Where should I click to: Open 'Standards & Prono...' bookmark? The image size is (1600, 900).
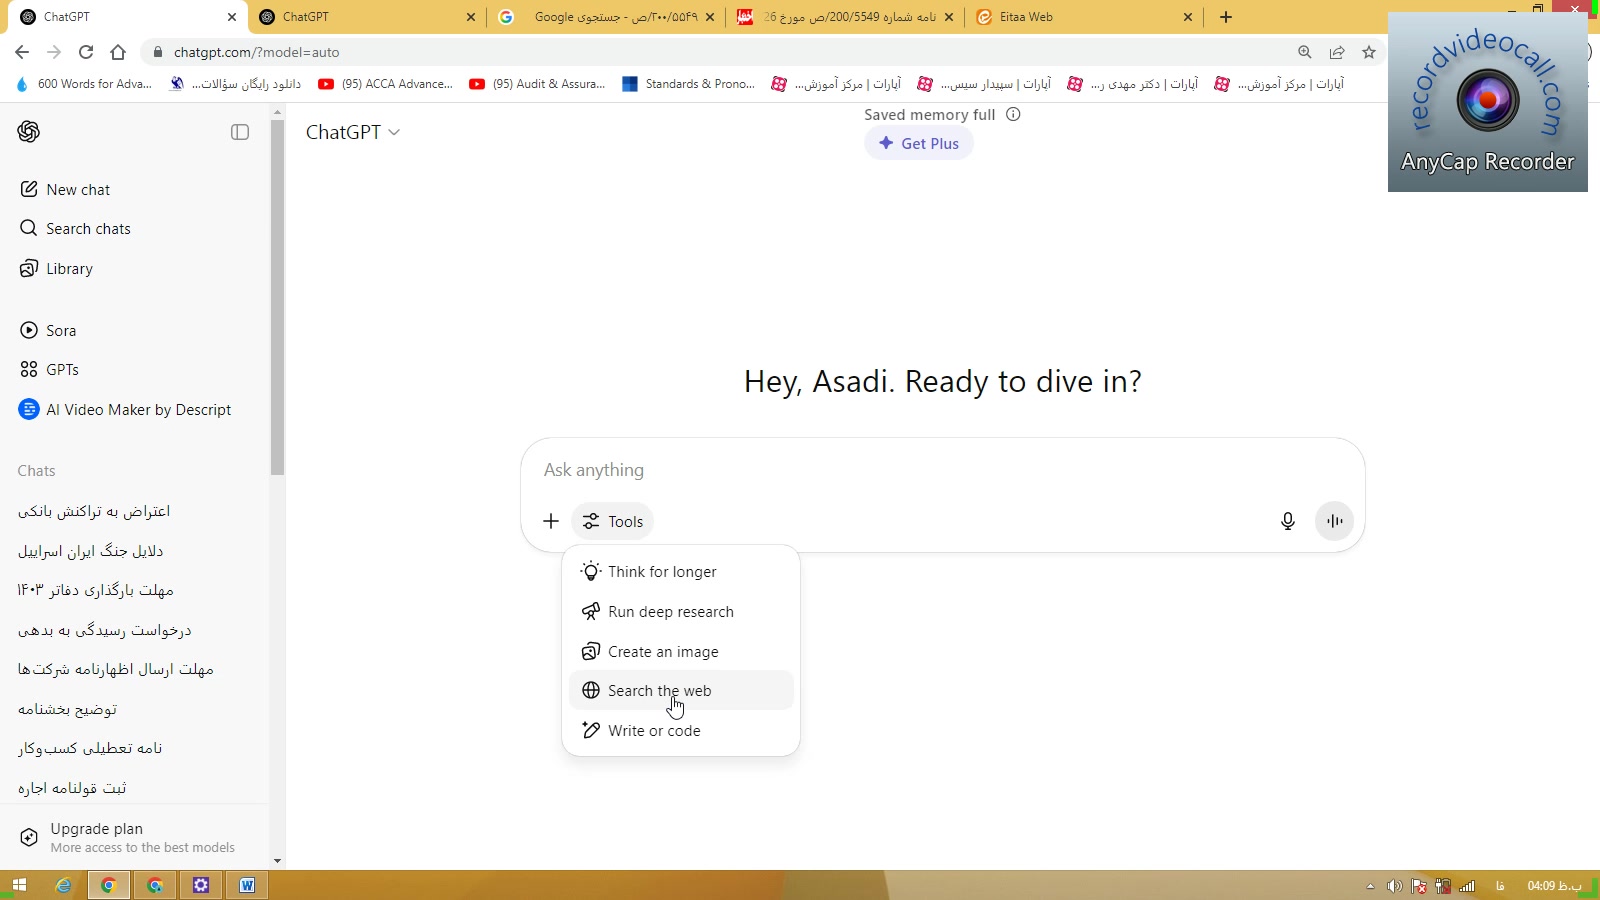[689, 84]
